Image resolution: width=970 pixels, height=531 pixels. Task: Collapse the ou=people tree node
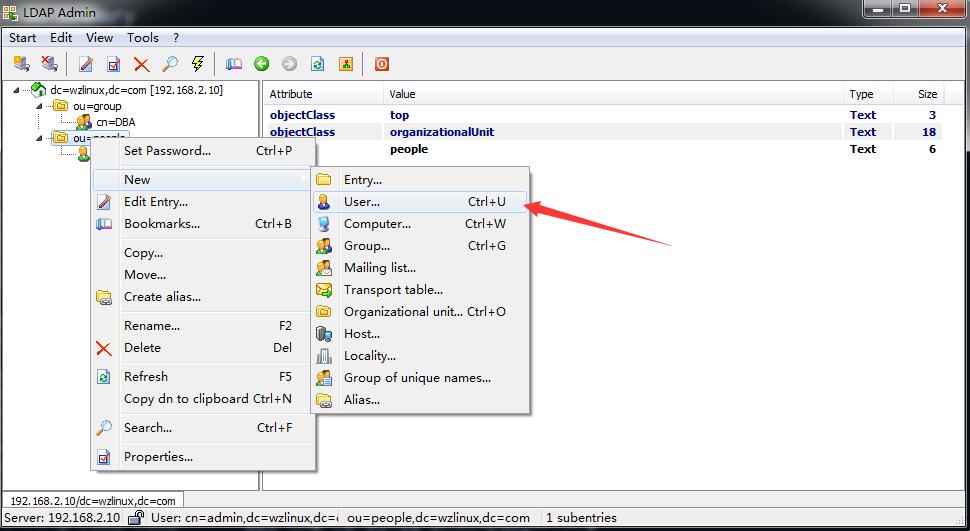tap(39, 138)
